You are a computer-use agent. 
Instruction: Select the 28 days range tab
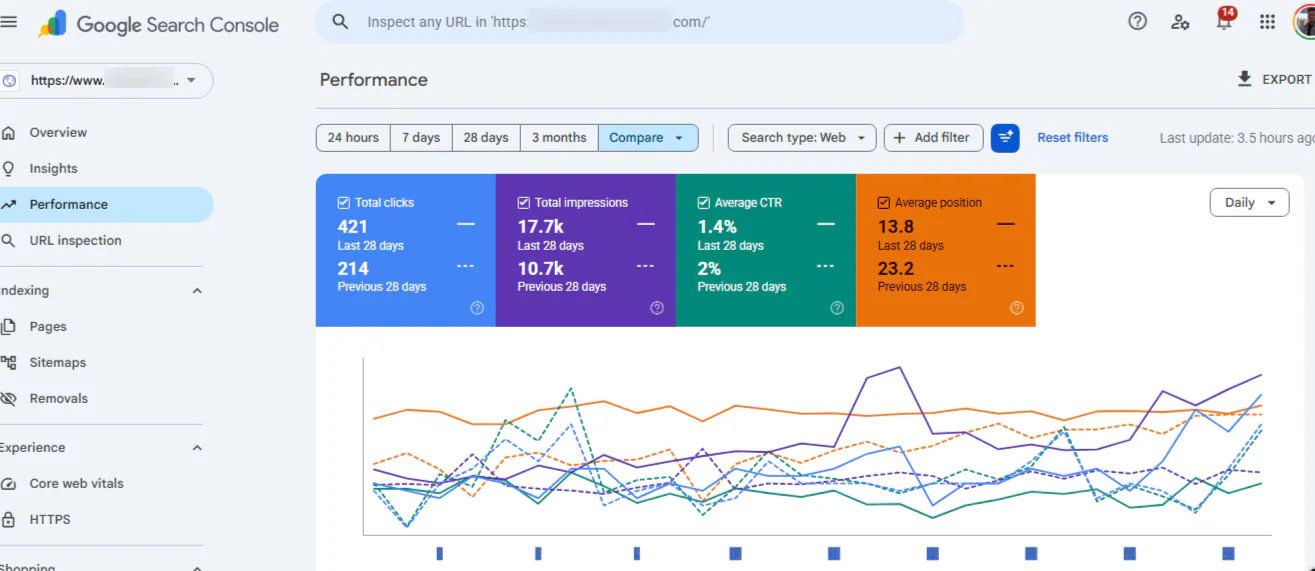coord(486,138)
